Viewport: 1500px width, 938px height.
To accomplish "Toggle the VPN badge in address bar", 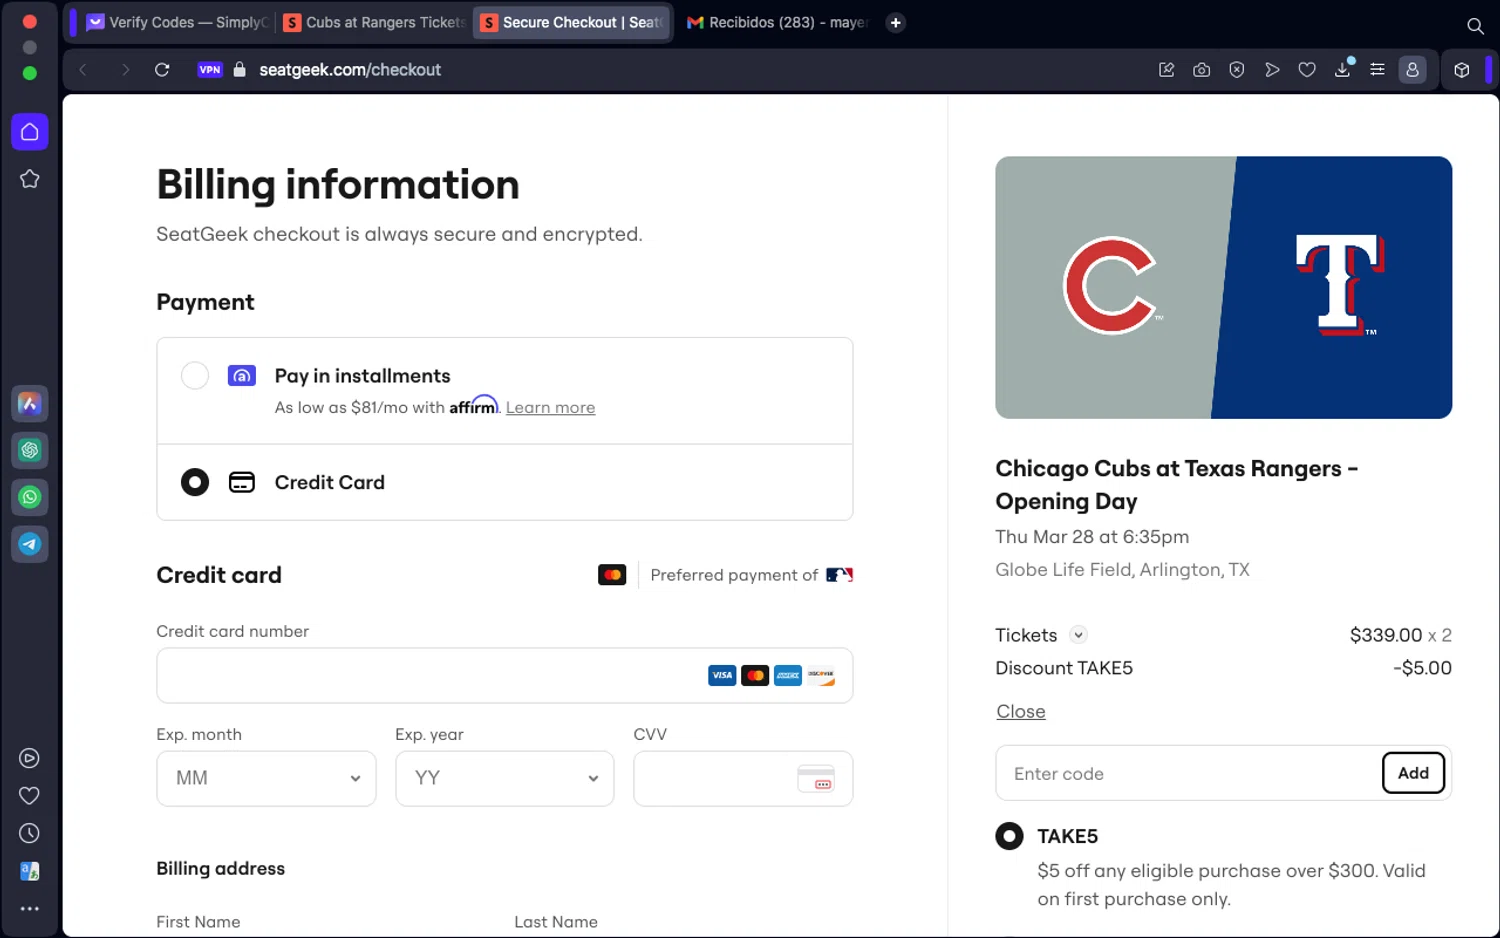I will tap(210, 70).
